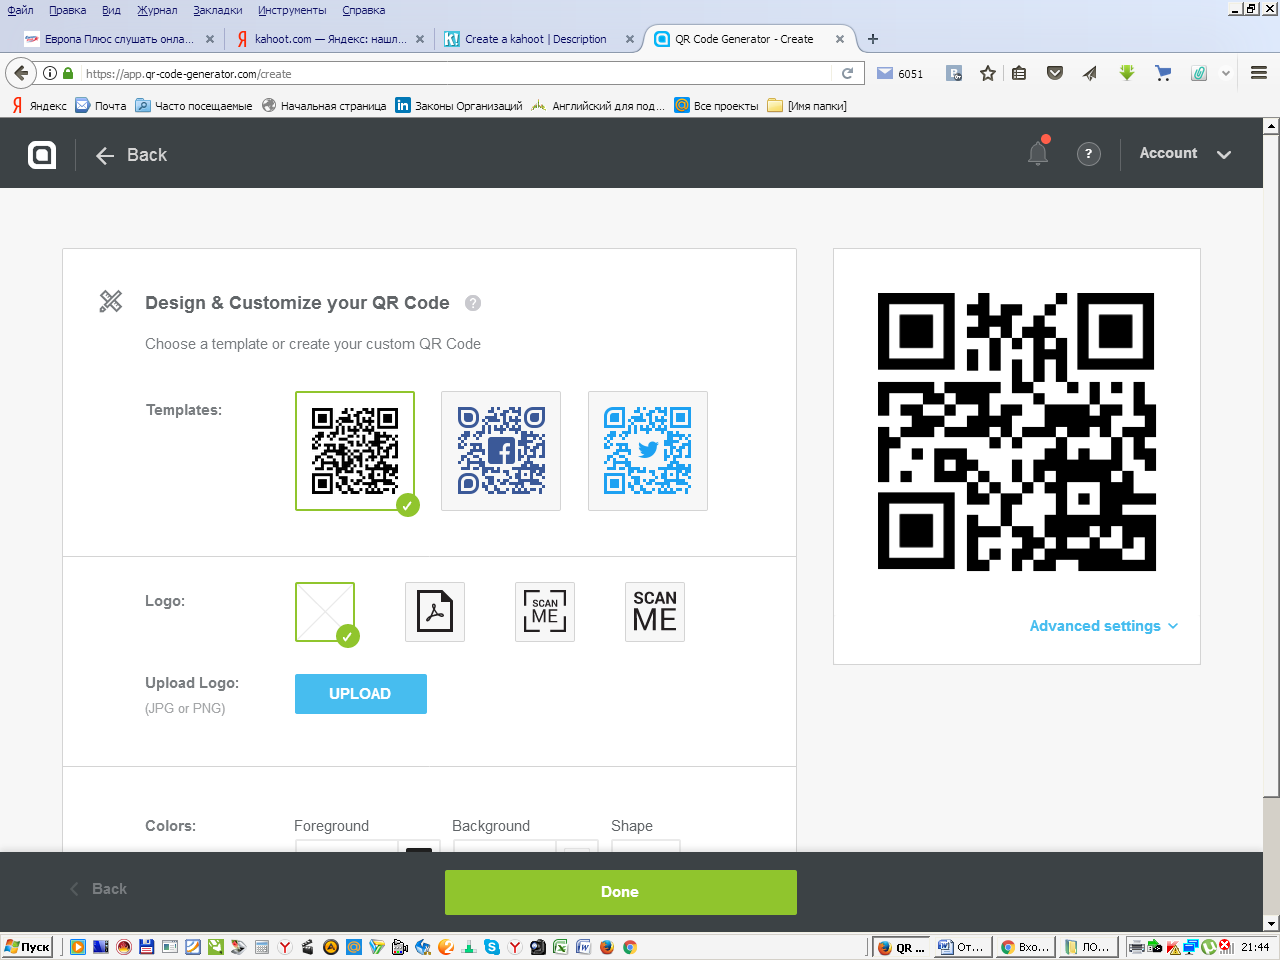1280x960 pixels.
Task: Open the Закладки menu
Action: click(x=218, y=10)
